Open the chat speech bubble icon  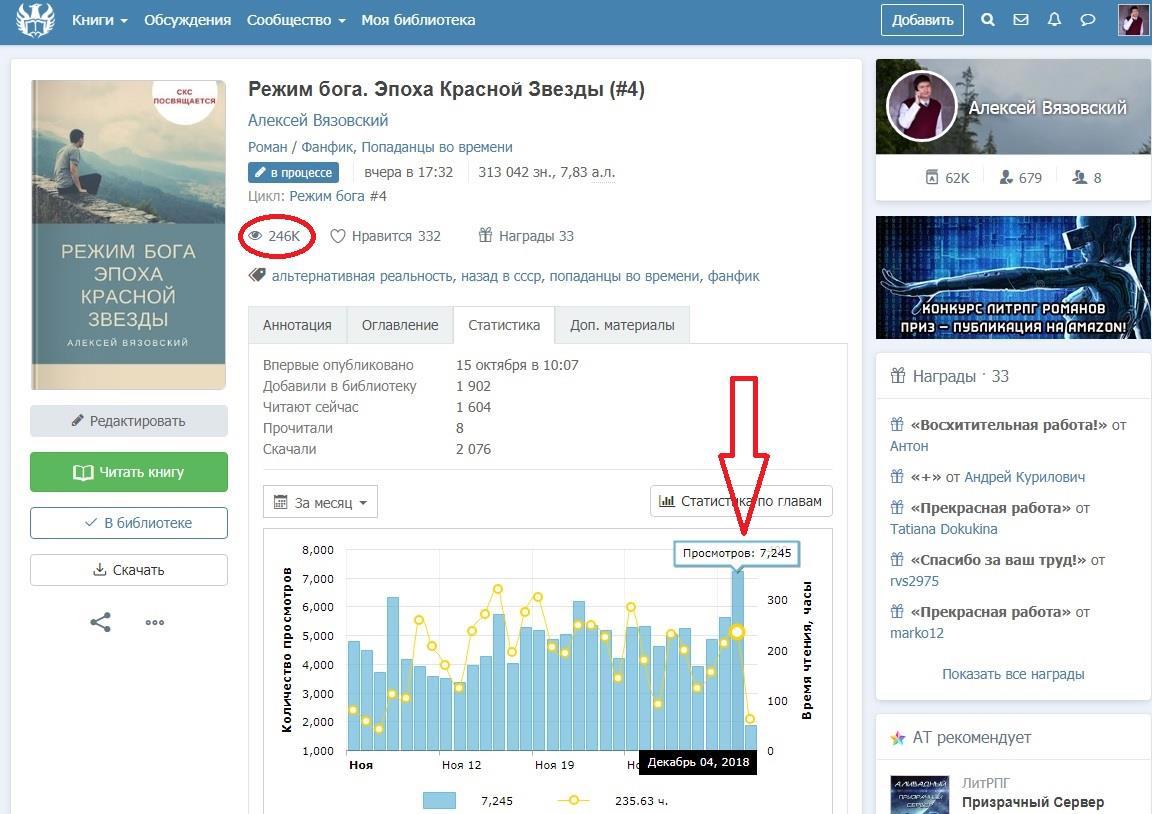[1088, 20]
